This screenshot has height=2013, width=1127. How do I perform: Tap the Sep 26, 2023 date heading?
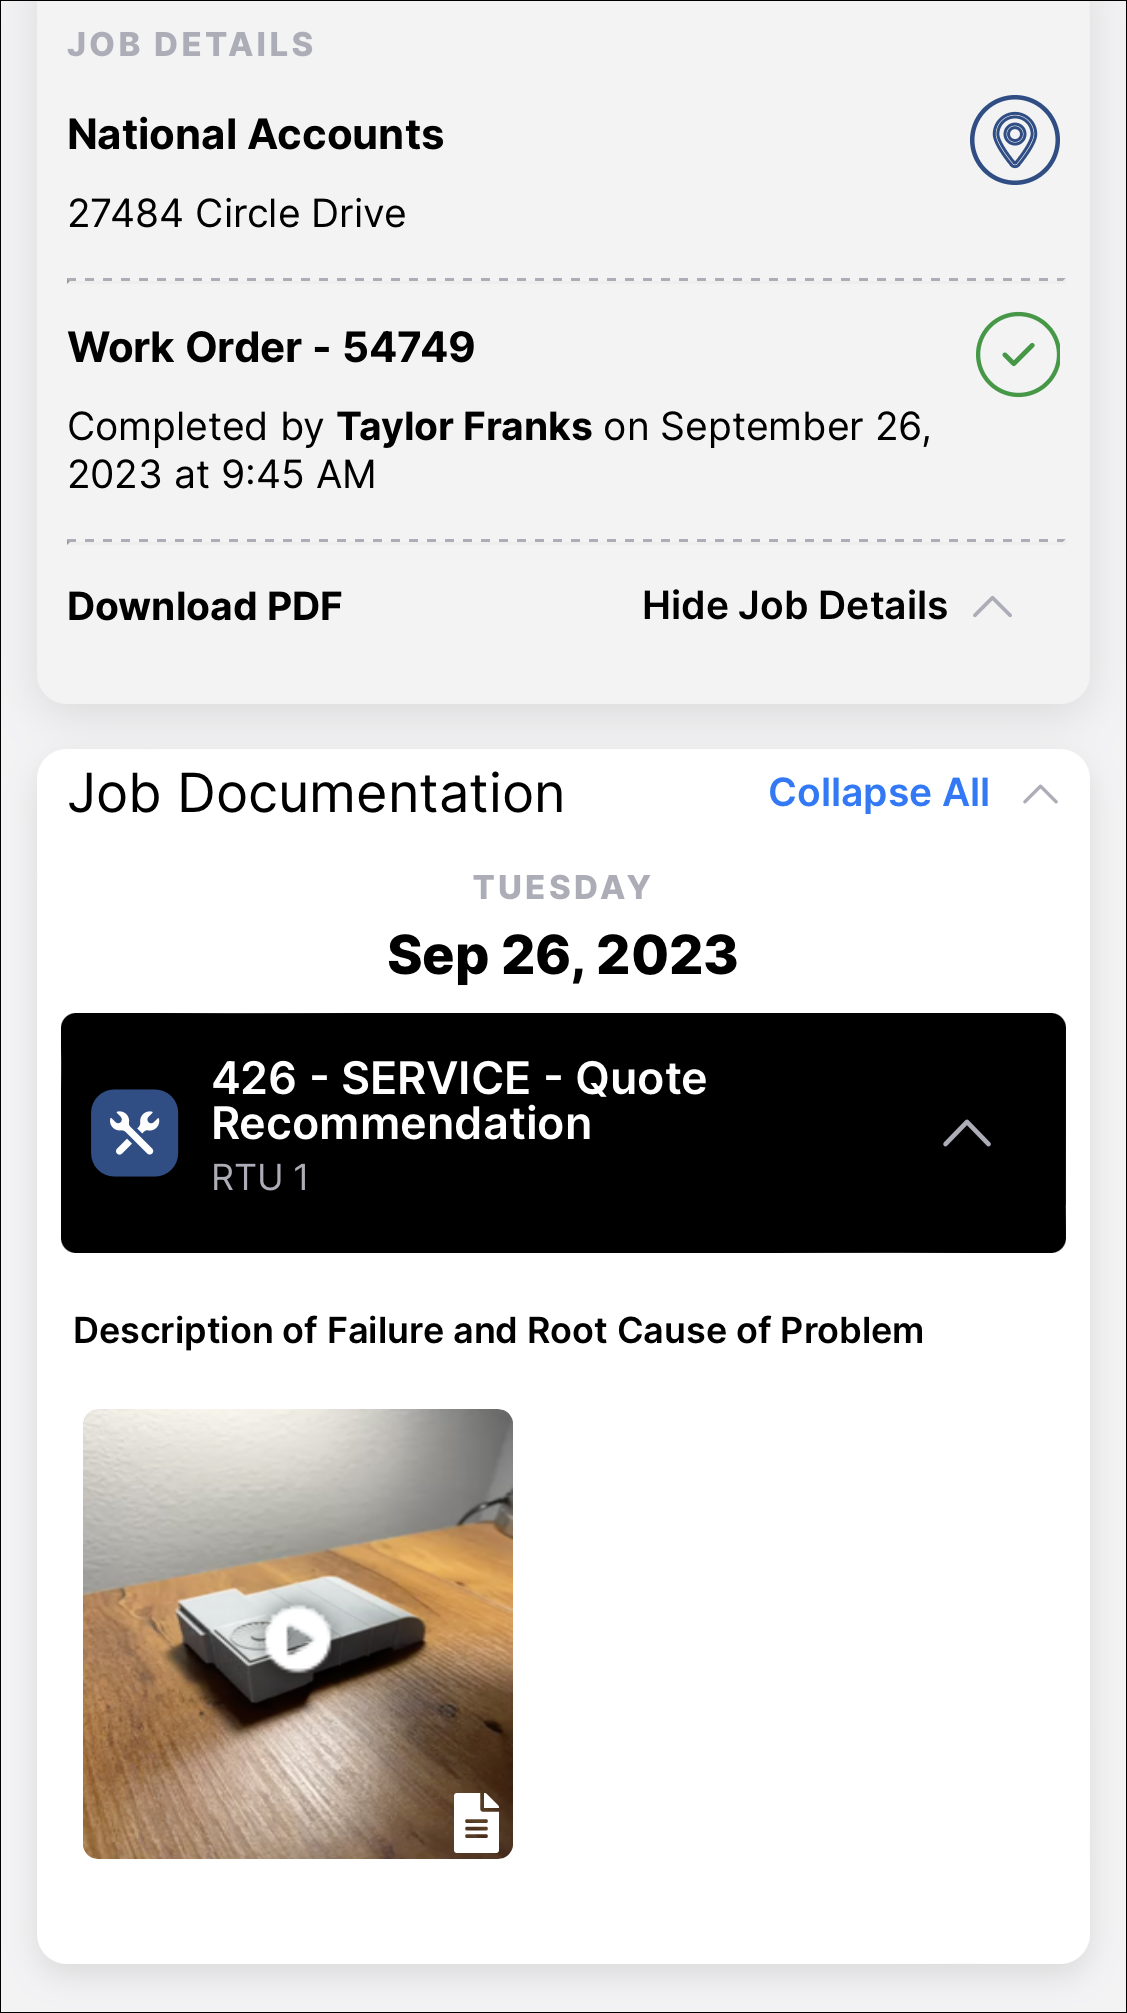(x=562, y=955)
